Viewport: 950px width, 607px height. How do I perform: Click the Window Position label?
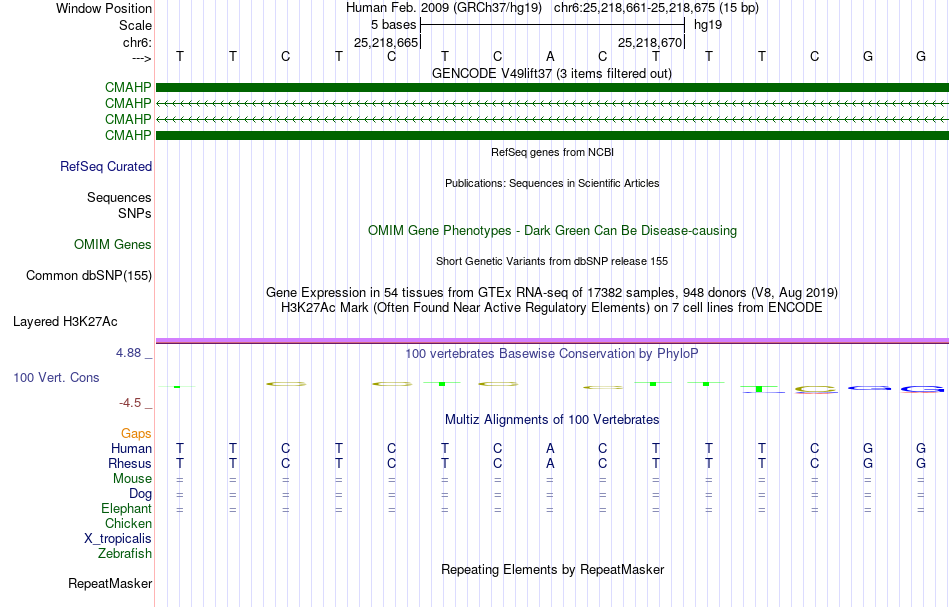(x=104, y=8)
